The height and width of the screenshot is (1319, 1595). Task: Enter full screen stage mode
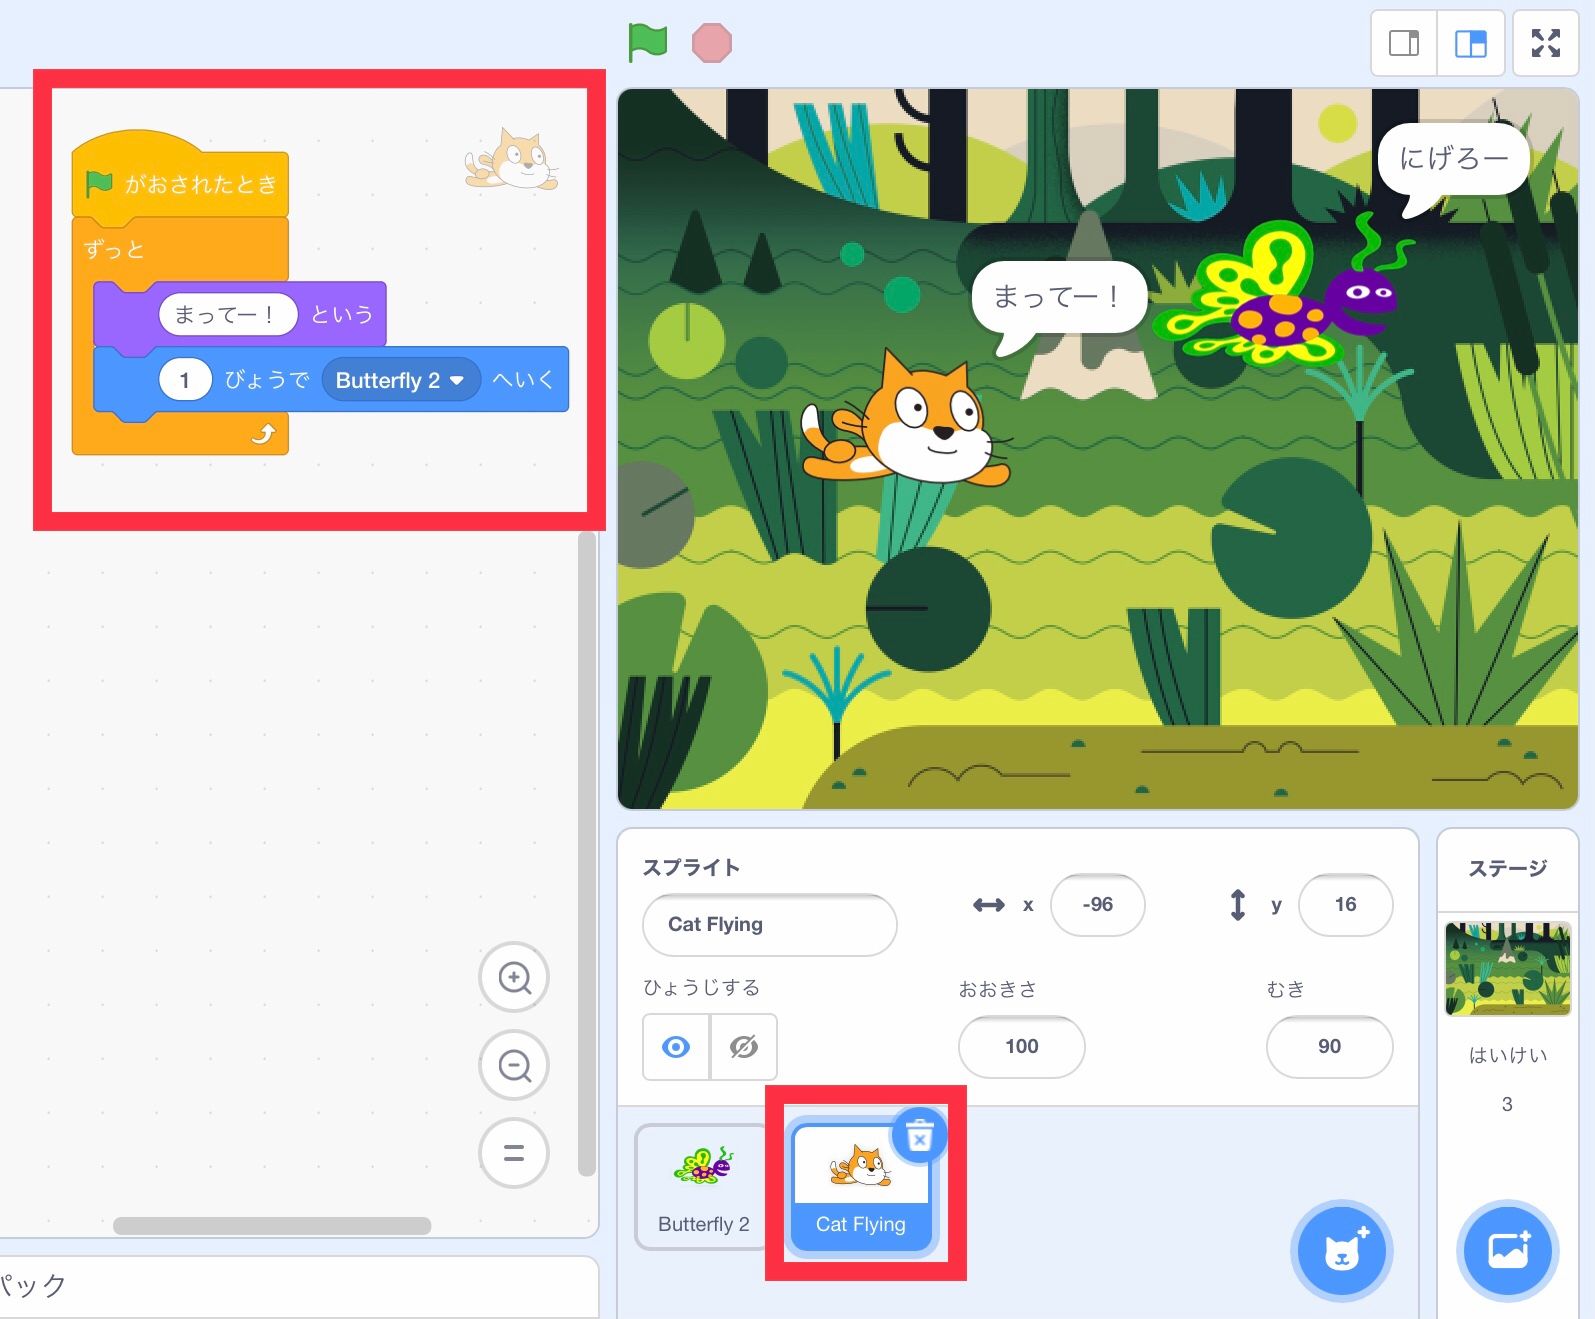tap(1546, 43)
